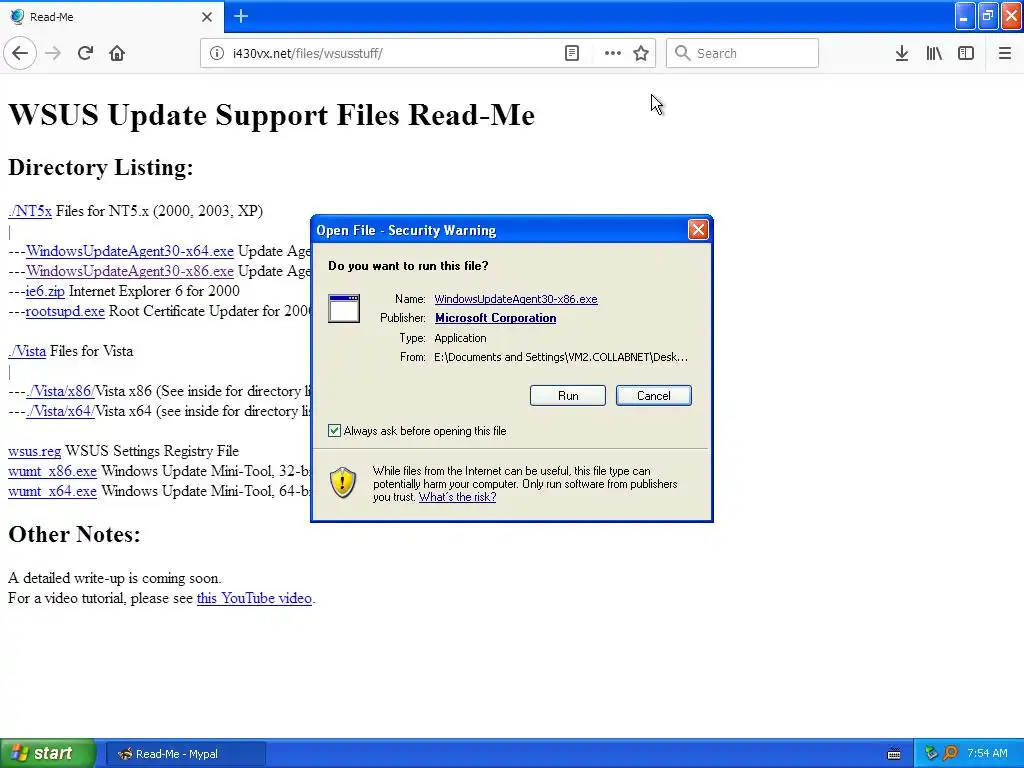1024x768 pixels.
Task: Open the ./NT5x directory link
Action: click(30, 211)
